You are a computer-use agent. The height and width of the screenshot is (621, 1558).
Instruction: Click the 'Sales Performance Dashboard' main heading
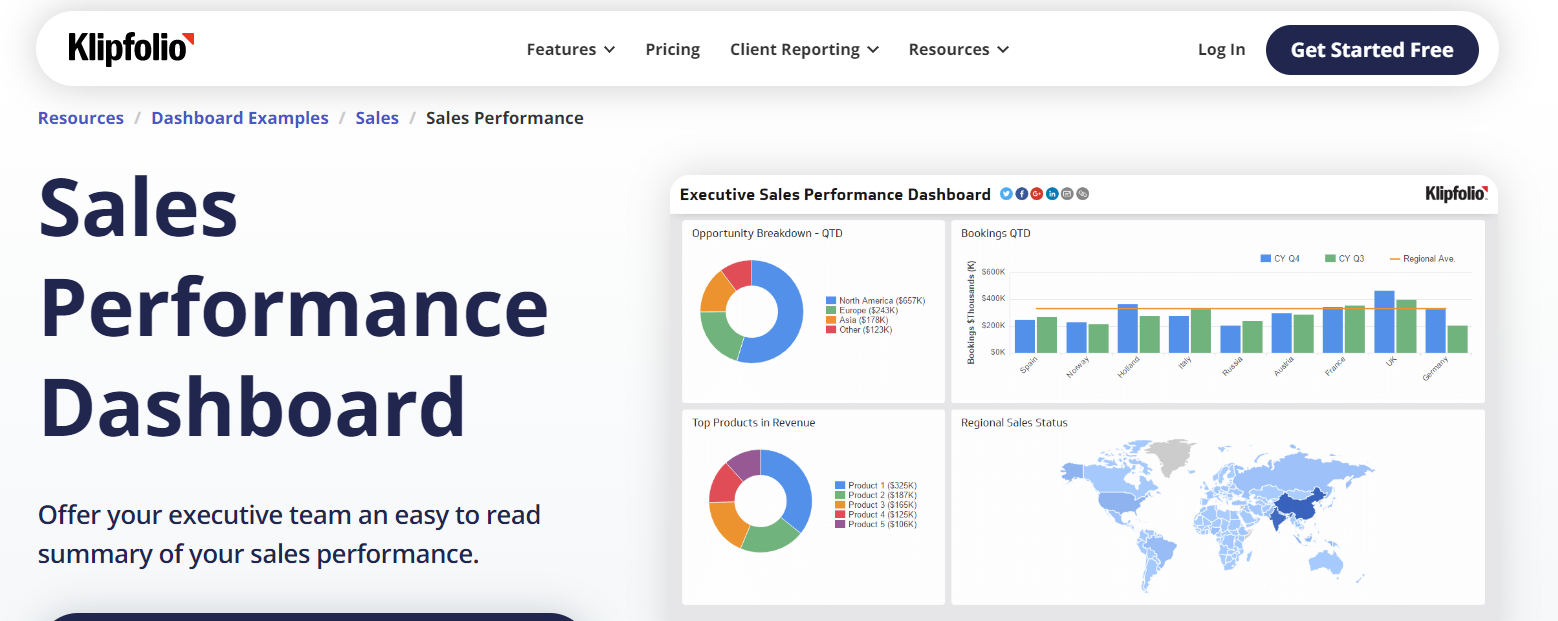click(294, 307)
